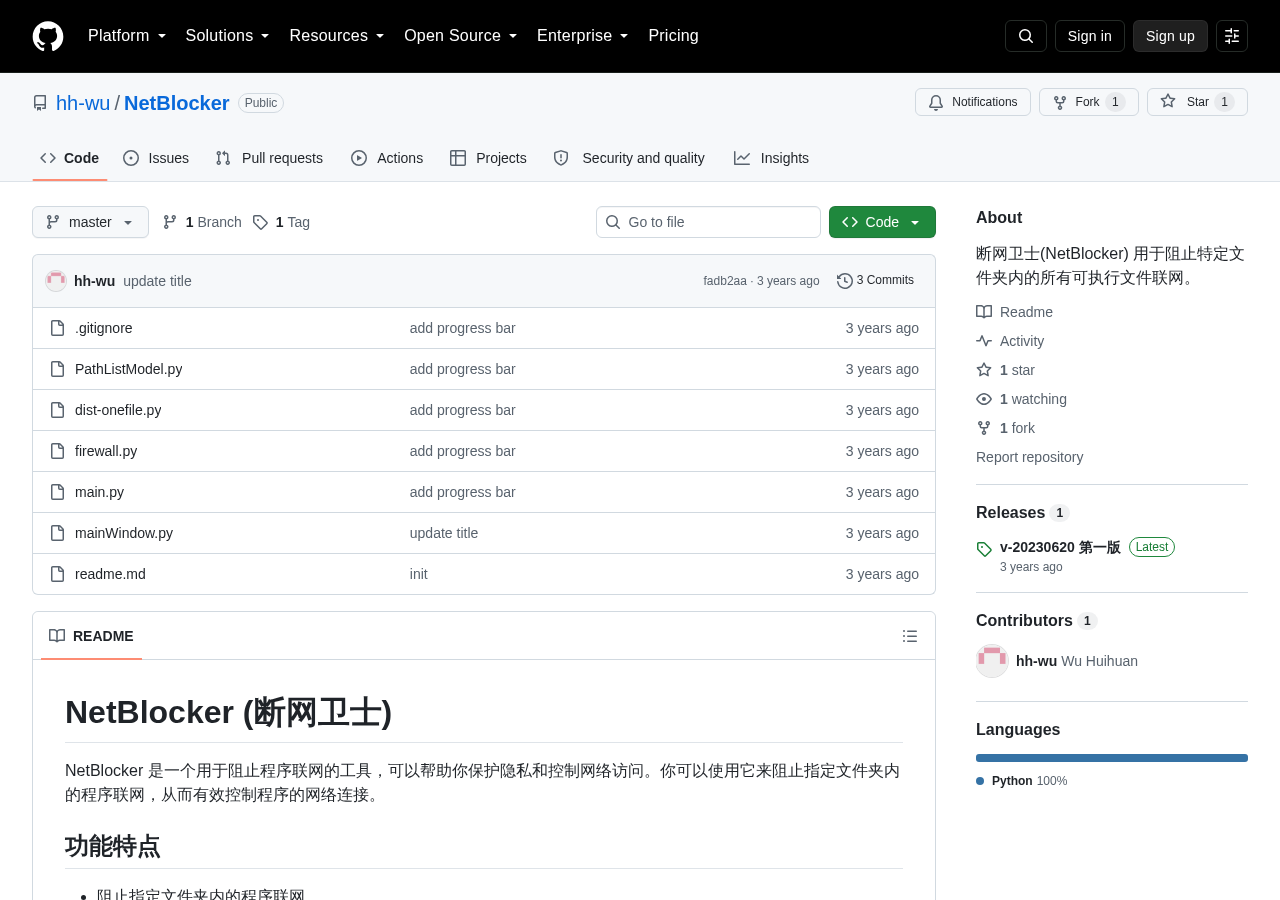Open the mainWindow.py file
Image resolution: width=1280 pixels, height=900 pixels.
coord(124,533)
